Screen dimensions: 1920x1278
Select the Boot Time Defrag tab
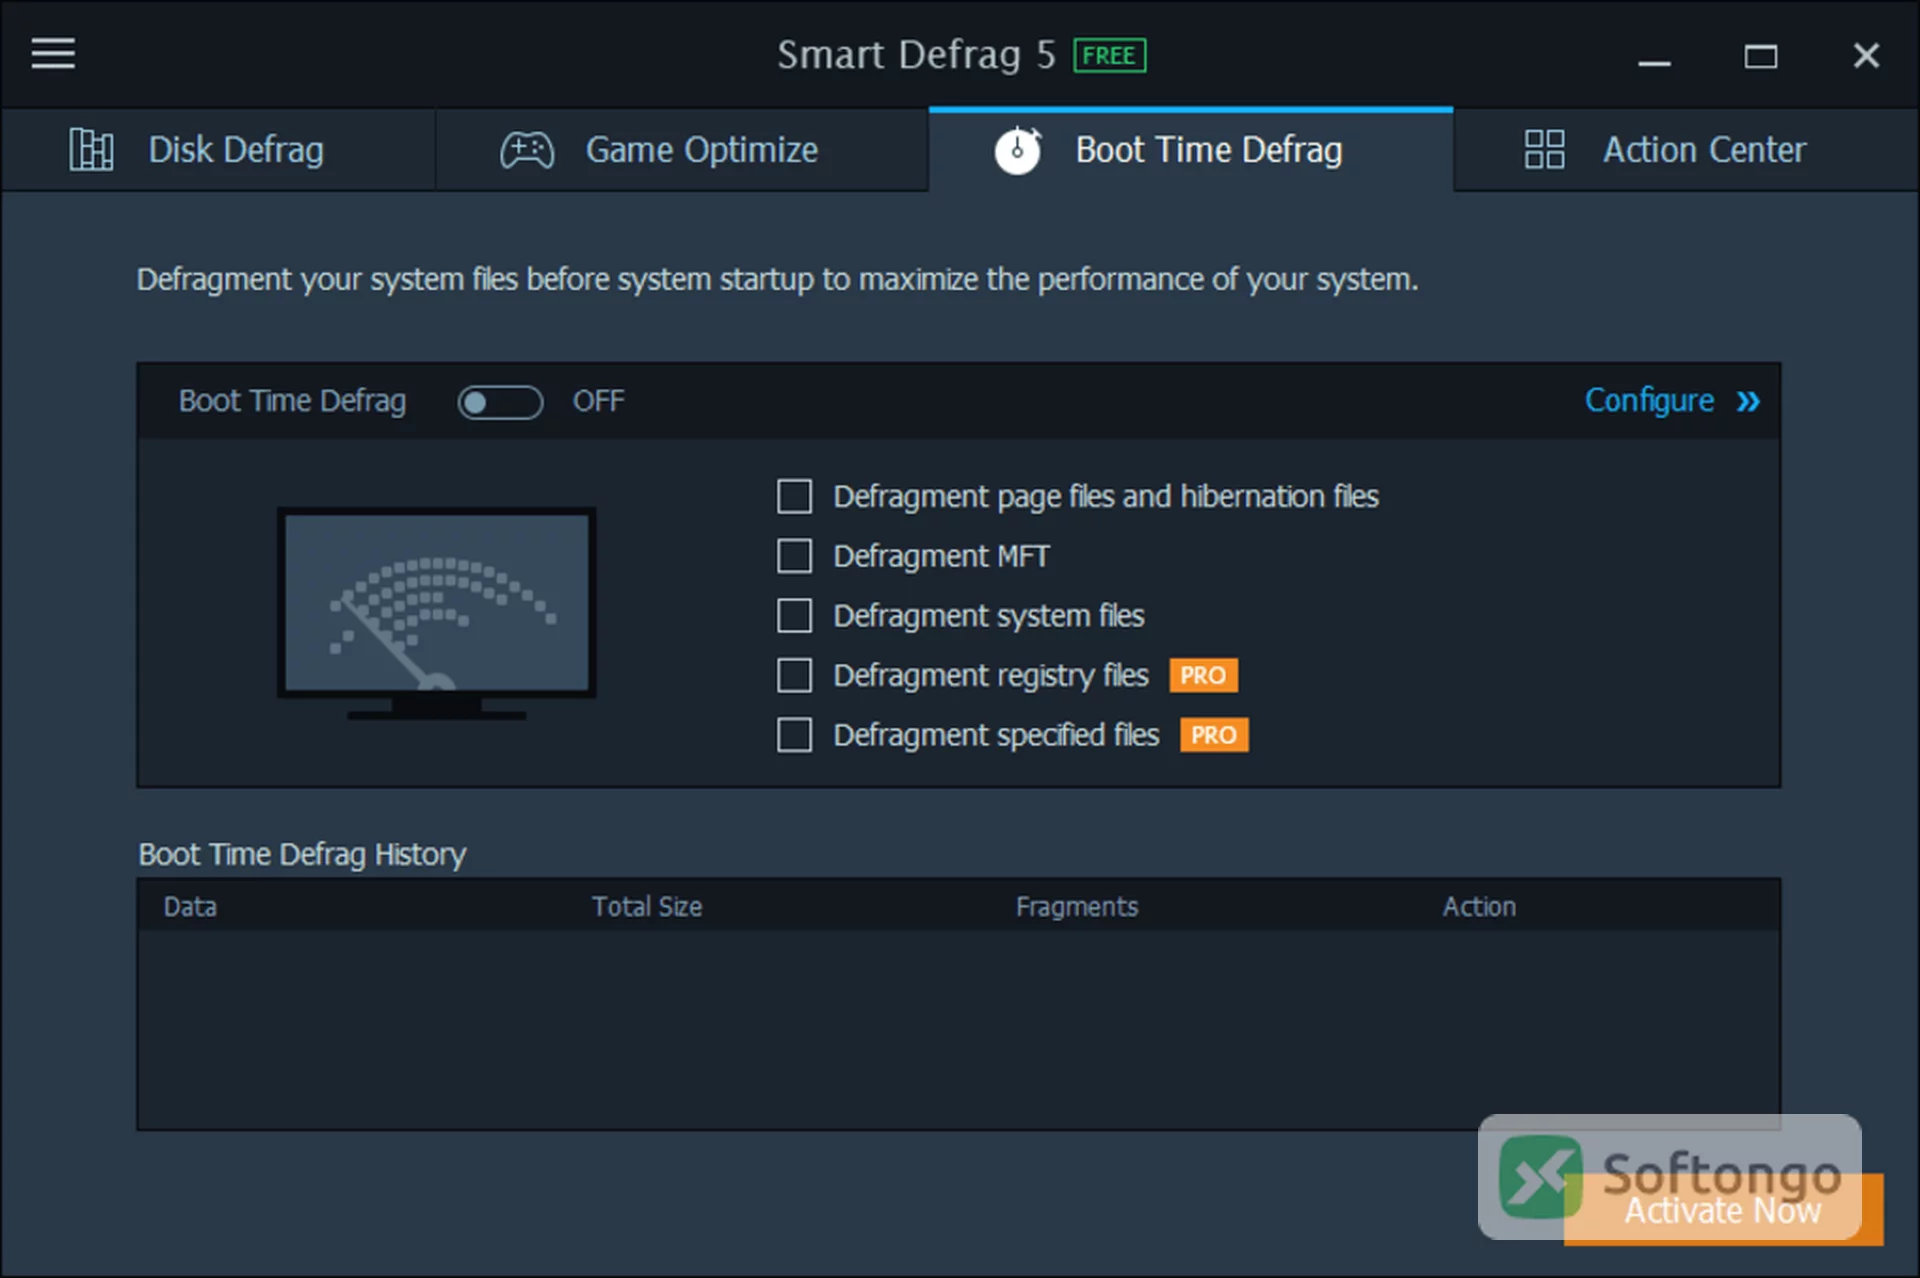1191,150
